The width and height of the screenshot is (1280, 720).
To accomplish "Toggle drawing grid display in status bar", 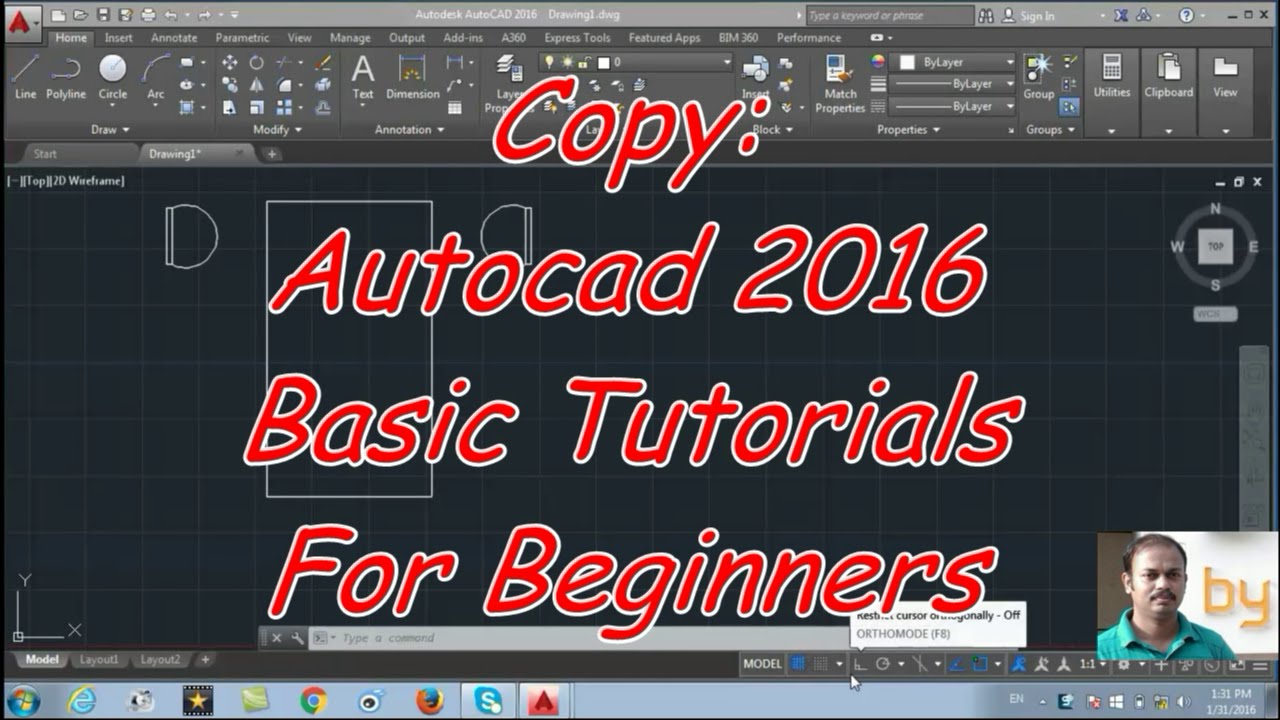I will (798, 664).
